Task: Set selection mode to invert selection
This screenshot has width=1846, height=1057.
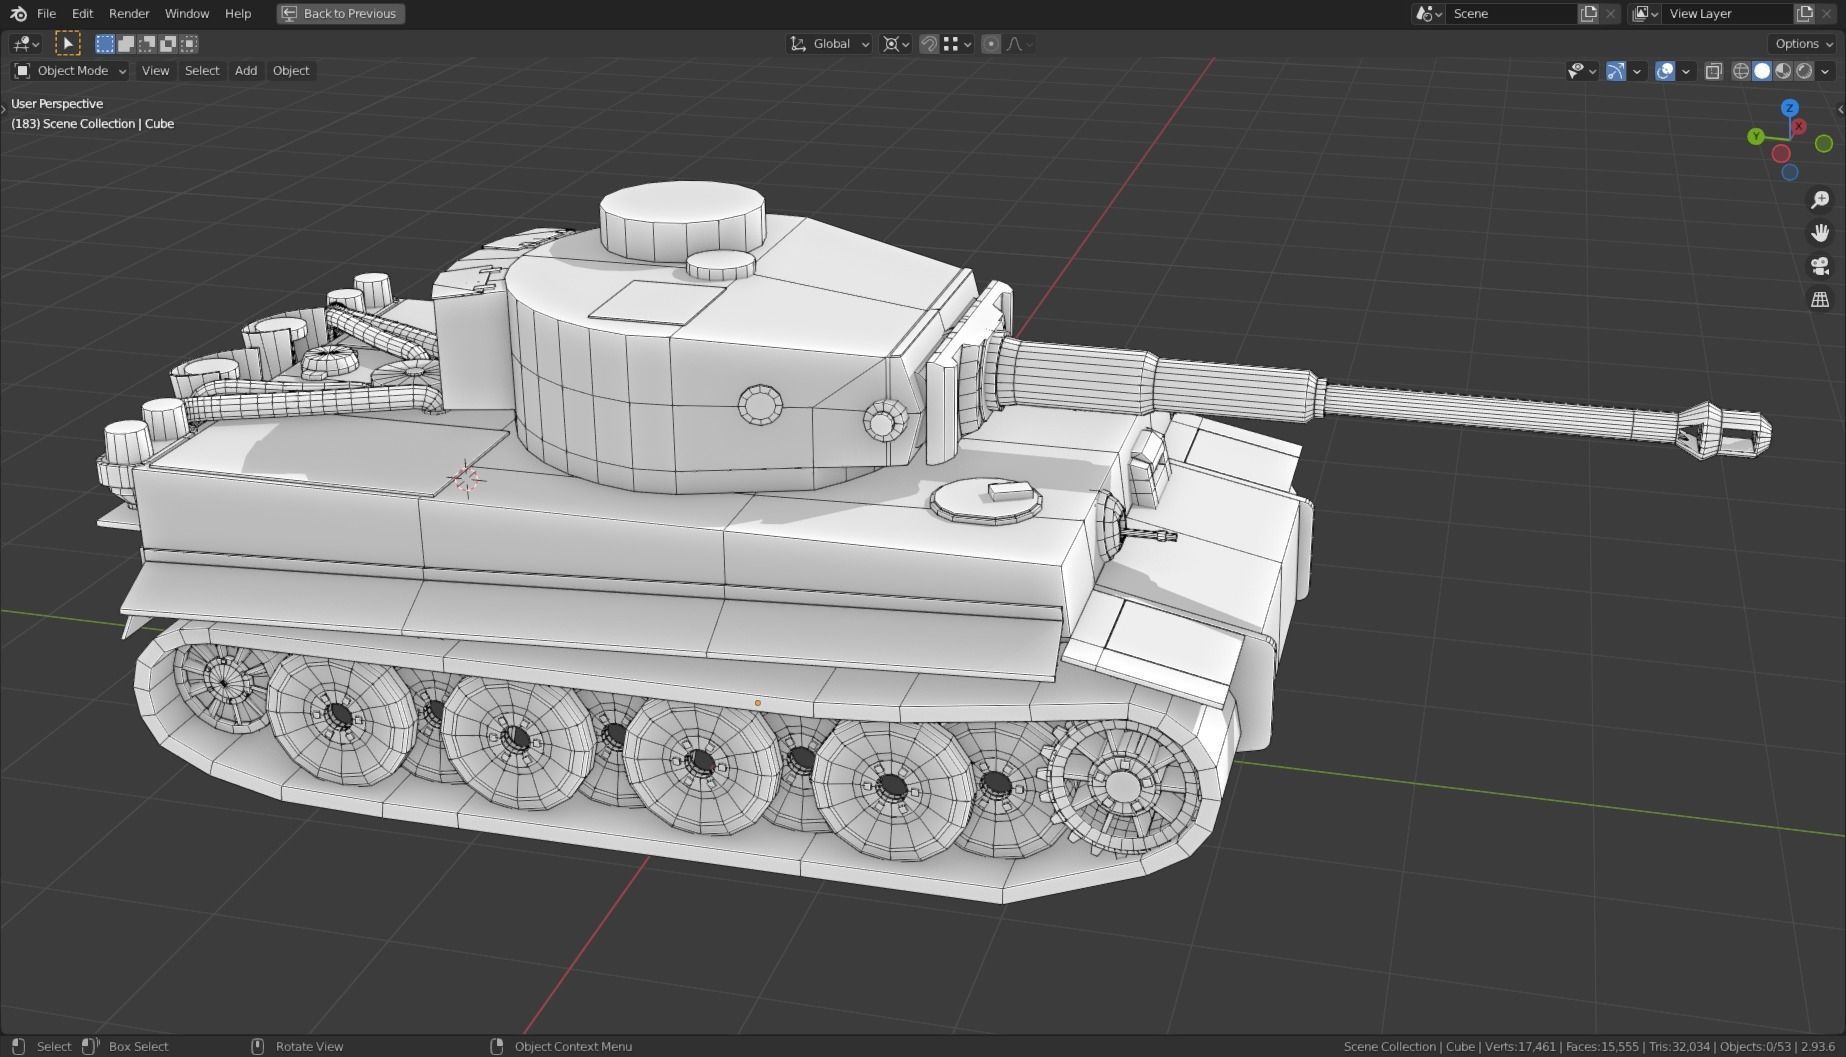Action: tap(168, 43)
